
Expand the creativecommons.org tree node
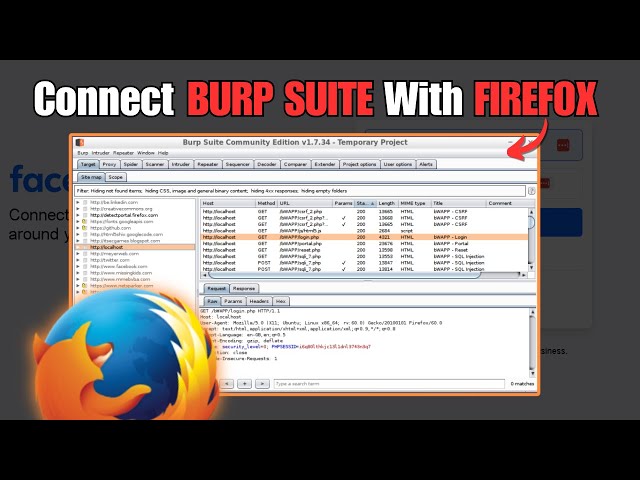(x=78, y=209)
